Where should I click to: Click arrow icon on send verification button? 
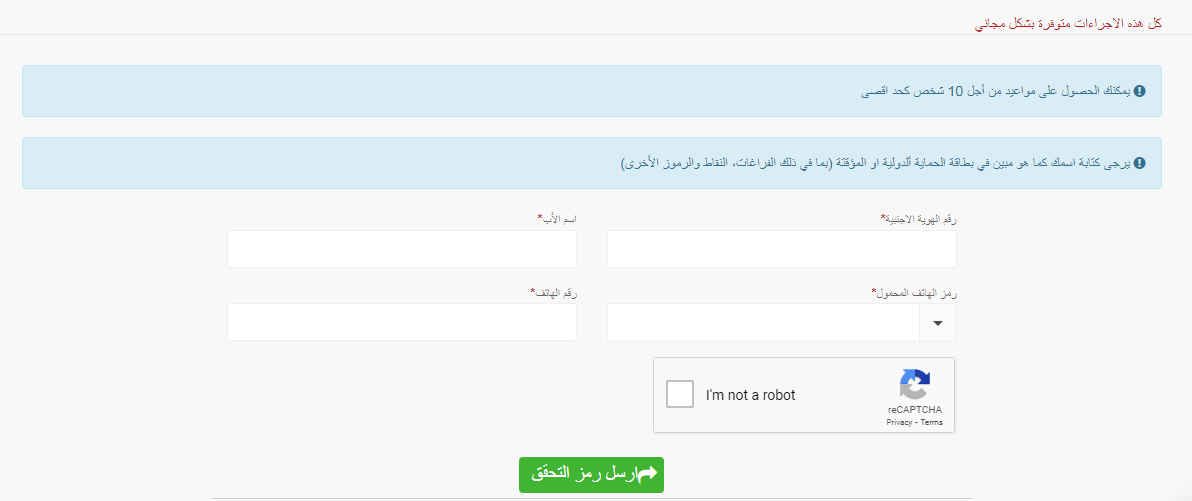click(x=646, y=472)
